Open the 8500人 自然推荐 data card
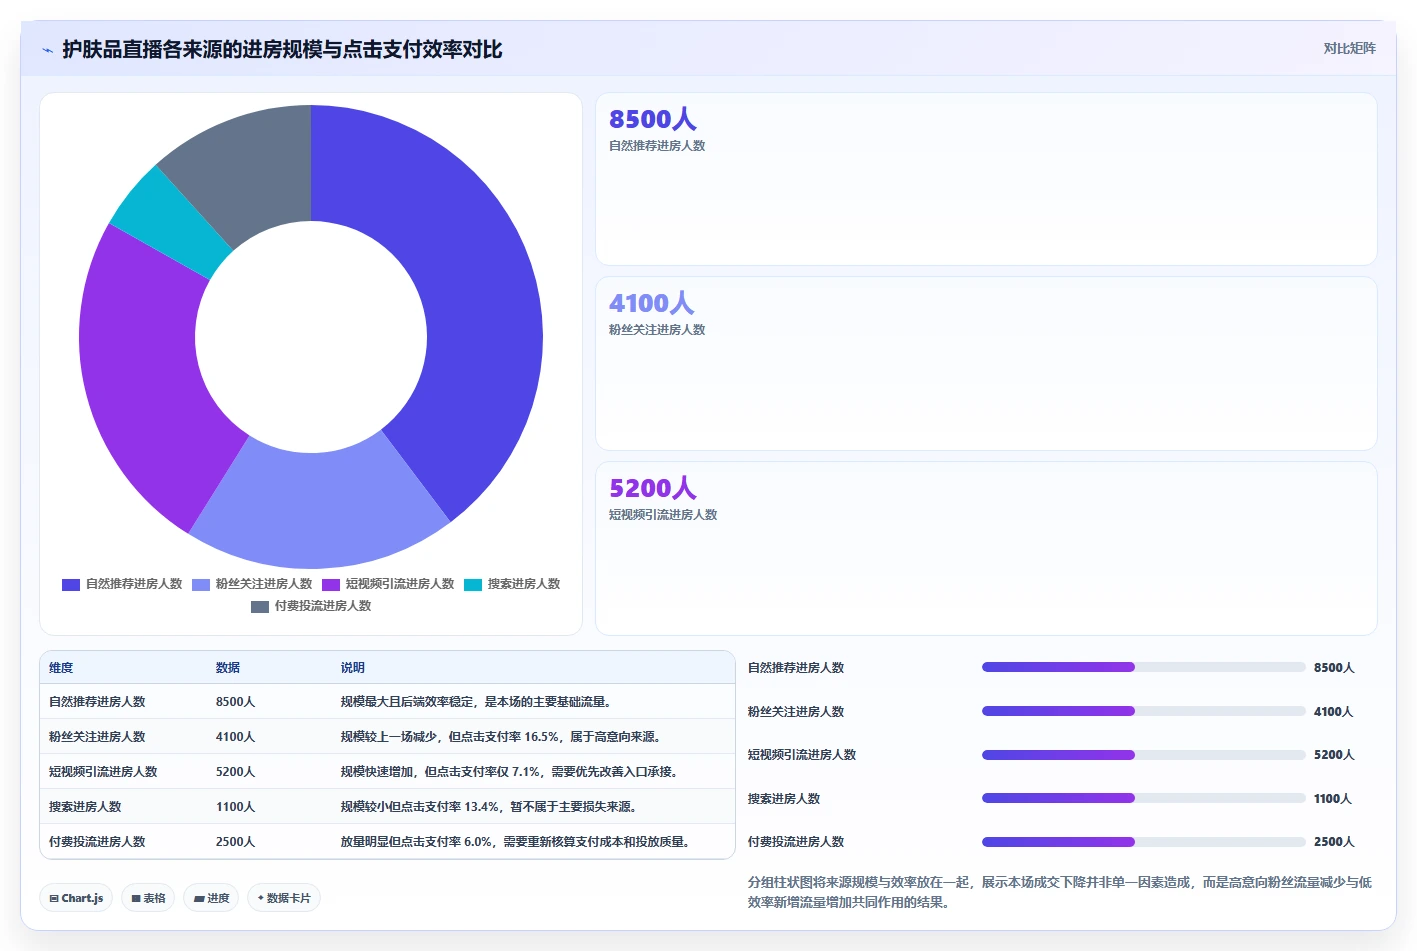This screenshot has height=951, width=1417. point(986,179)
